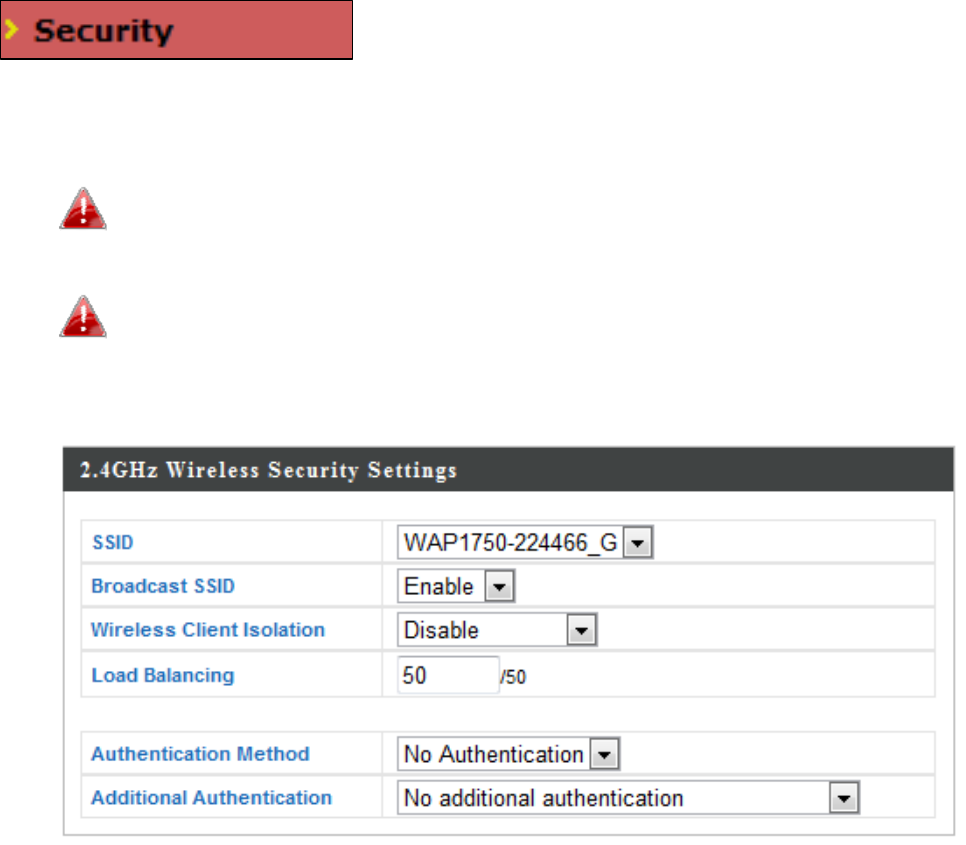This screenshot has height=845, width=966.
Task: Expand the No additional authentication dropdown
Action: point(615,799)
